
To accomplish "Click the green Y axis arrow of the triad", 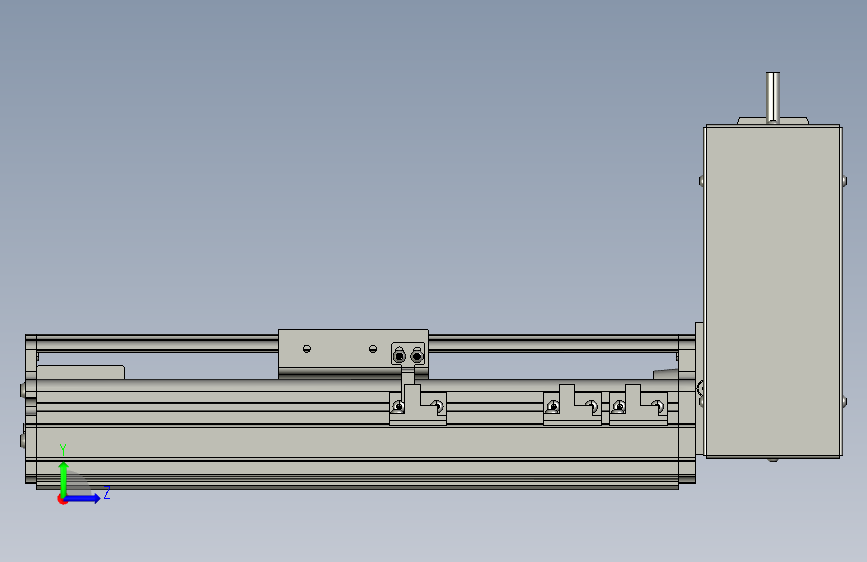I will point(64,478).
